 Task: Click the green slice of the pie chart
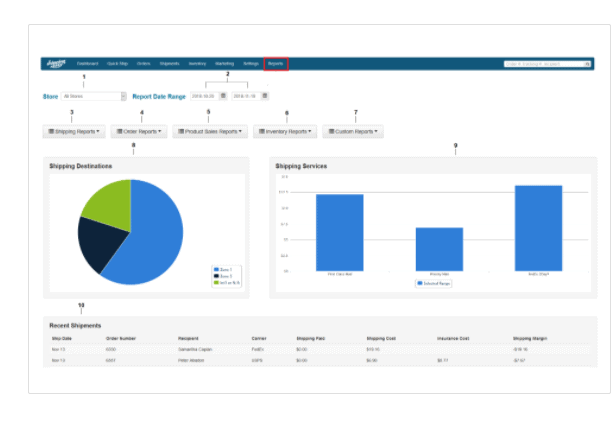(x=111, y=207)
